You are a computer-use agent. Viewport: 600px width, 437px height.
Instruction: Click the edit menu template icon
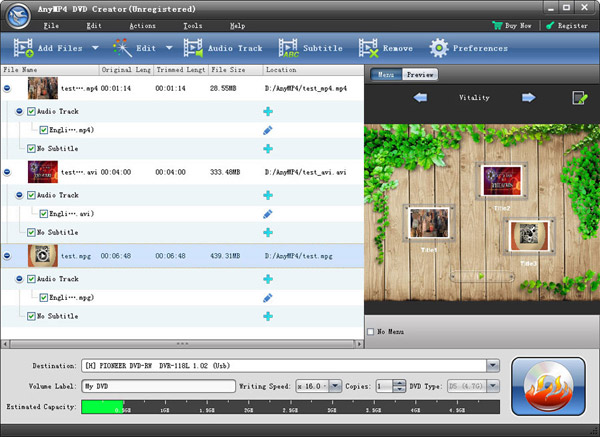tap(578, 97)
